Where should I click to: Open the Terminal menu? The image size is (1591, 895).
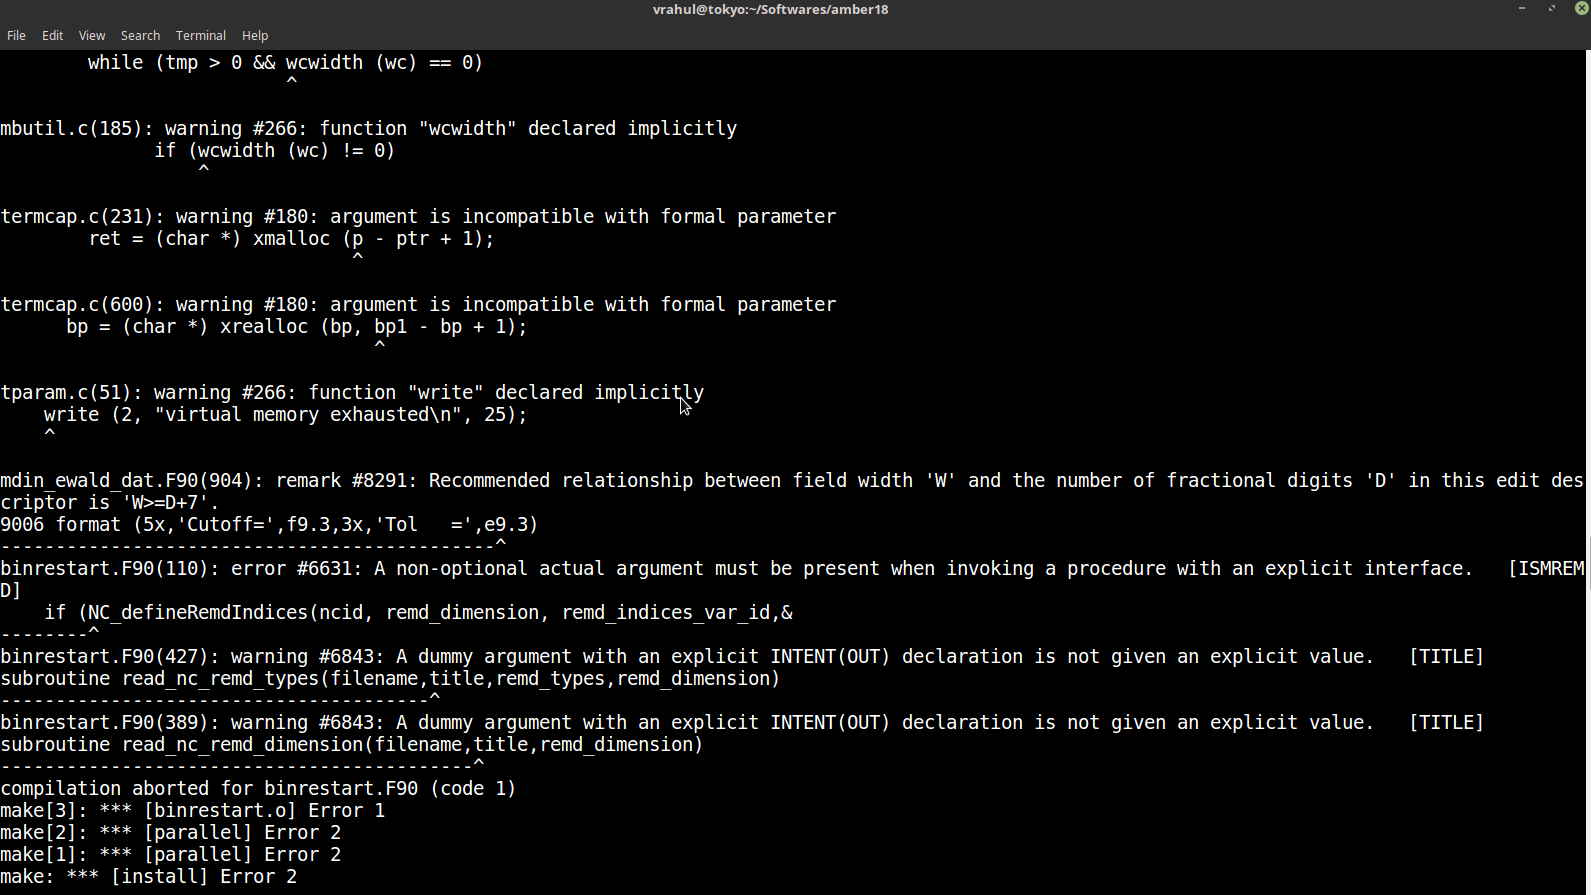(x=200, y=35)
